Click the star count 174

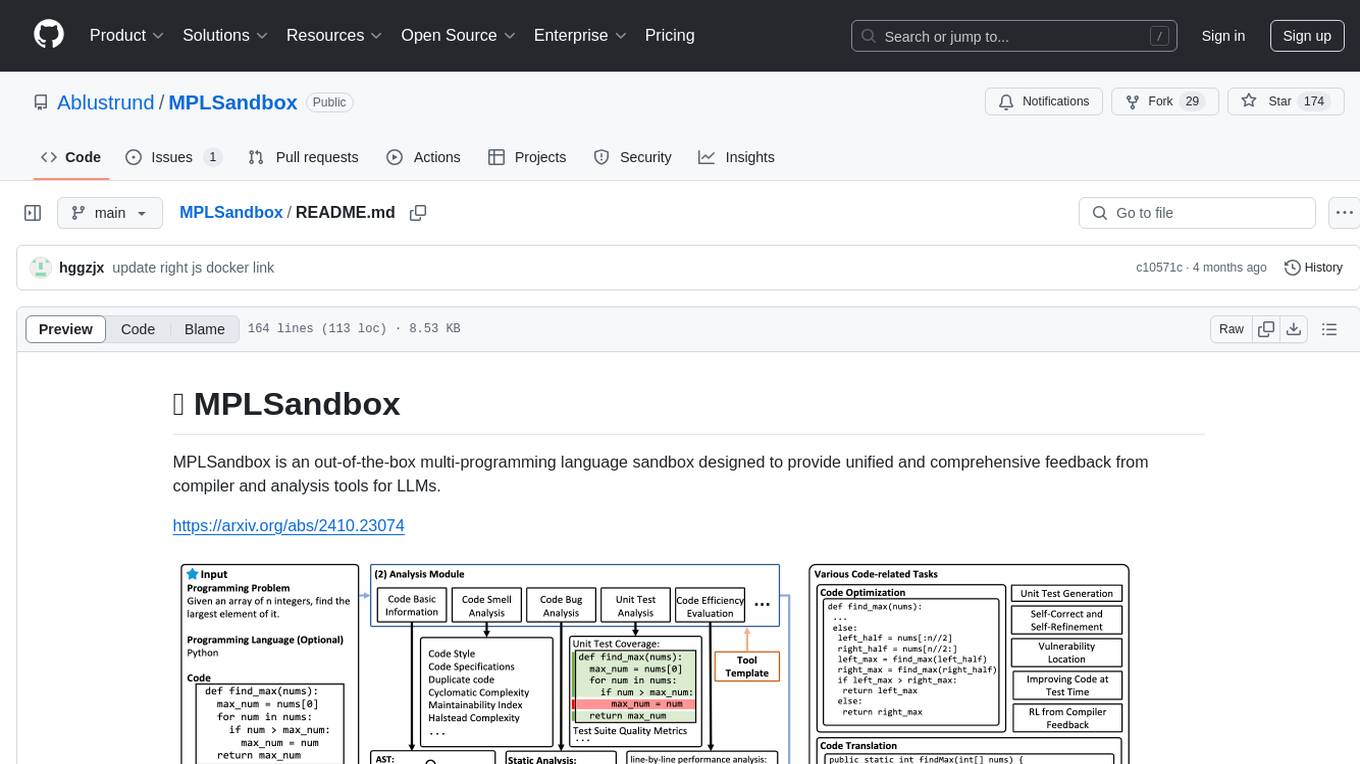pyautogui.click(x=1314, y=102)
